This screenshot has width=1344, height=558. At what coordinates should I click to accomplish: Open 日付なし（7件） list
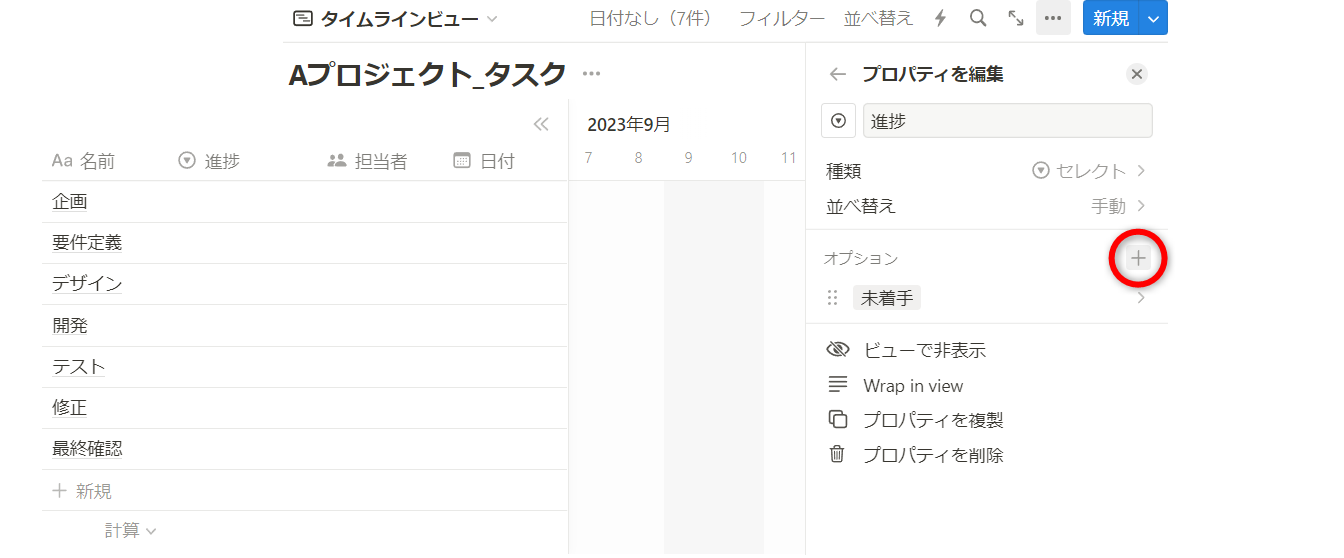pyautogui.click(x=651, y=18)
